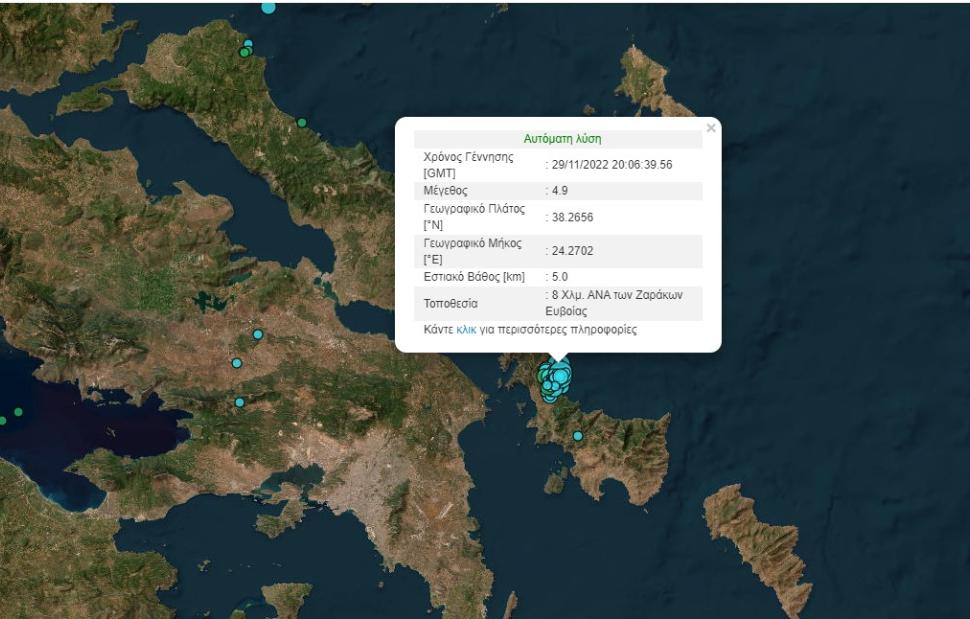Click the green marker in the Gulf of Corinth

click(18, 412)
